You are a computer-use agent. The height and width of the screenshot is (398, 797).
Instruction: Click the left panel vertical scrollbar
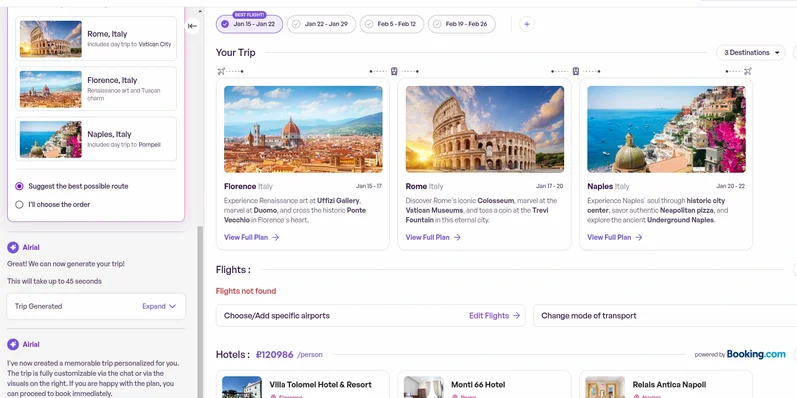[200, 310]
